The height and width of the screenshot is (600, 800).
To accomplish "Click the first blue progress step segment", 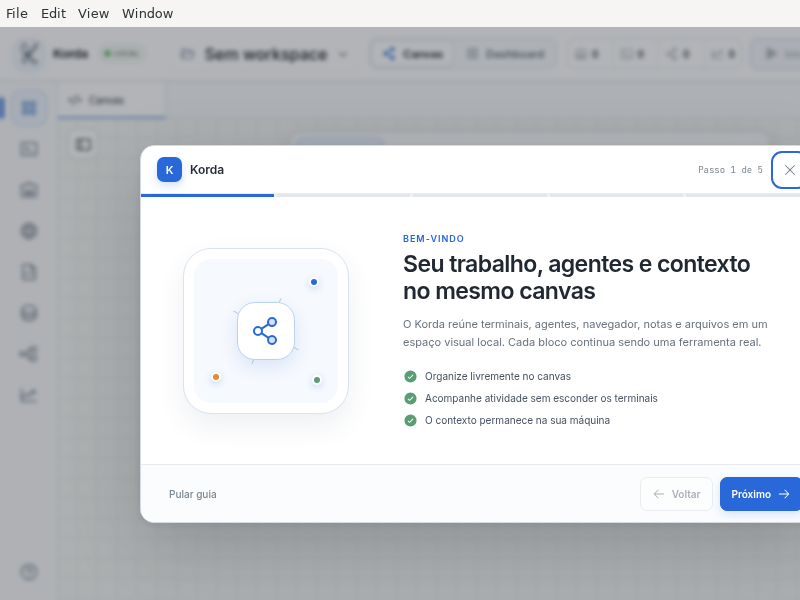I will [x=207, y=195].
